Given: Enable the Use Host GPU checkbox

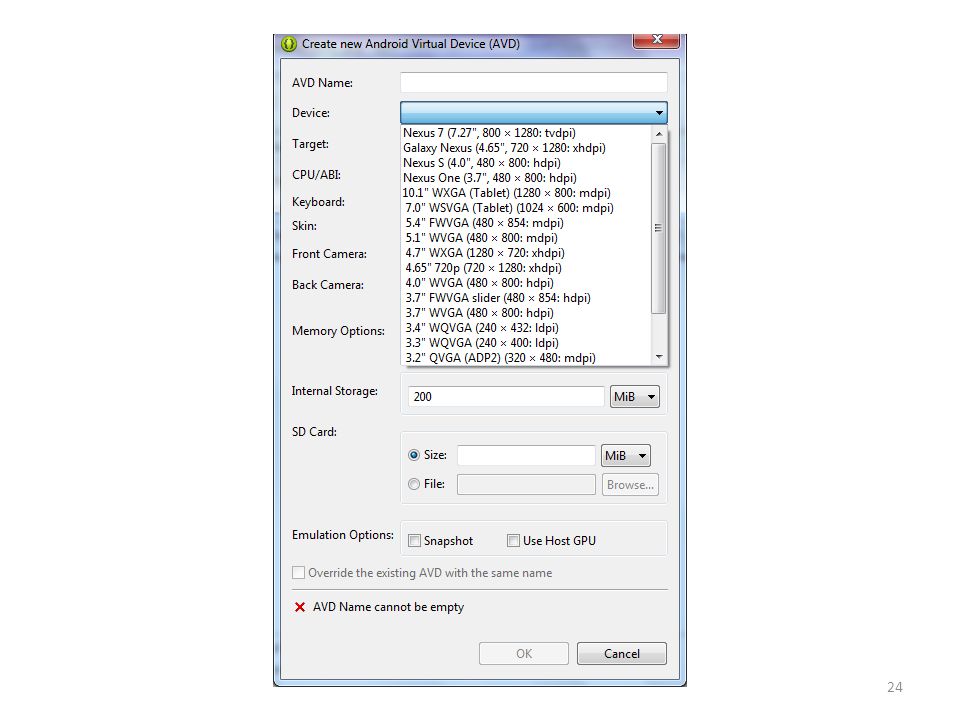Looking at the screenshot, I should click(x=514, y=541).
